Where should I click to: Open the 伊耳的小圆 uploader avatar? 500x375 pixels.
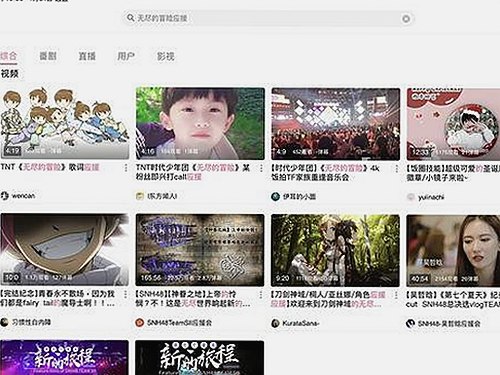pos(275,196)
